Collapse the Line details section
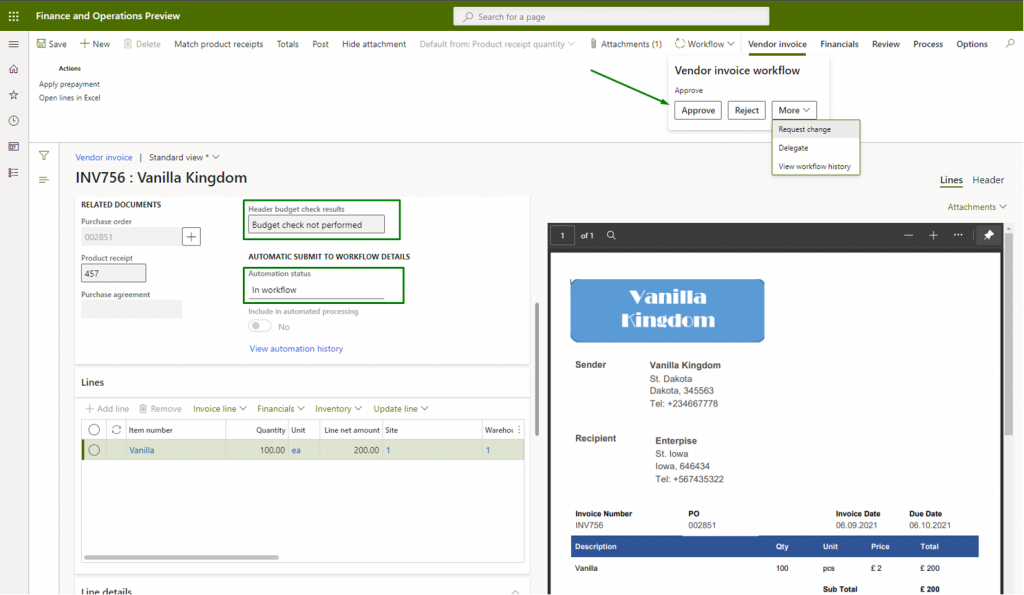This screenshot has width=1024, height=595. (515, 591)
